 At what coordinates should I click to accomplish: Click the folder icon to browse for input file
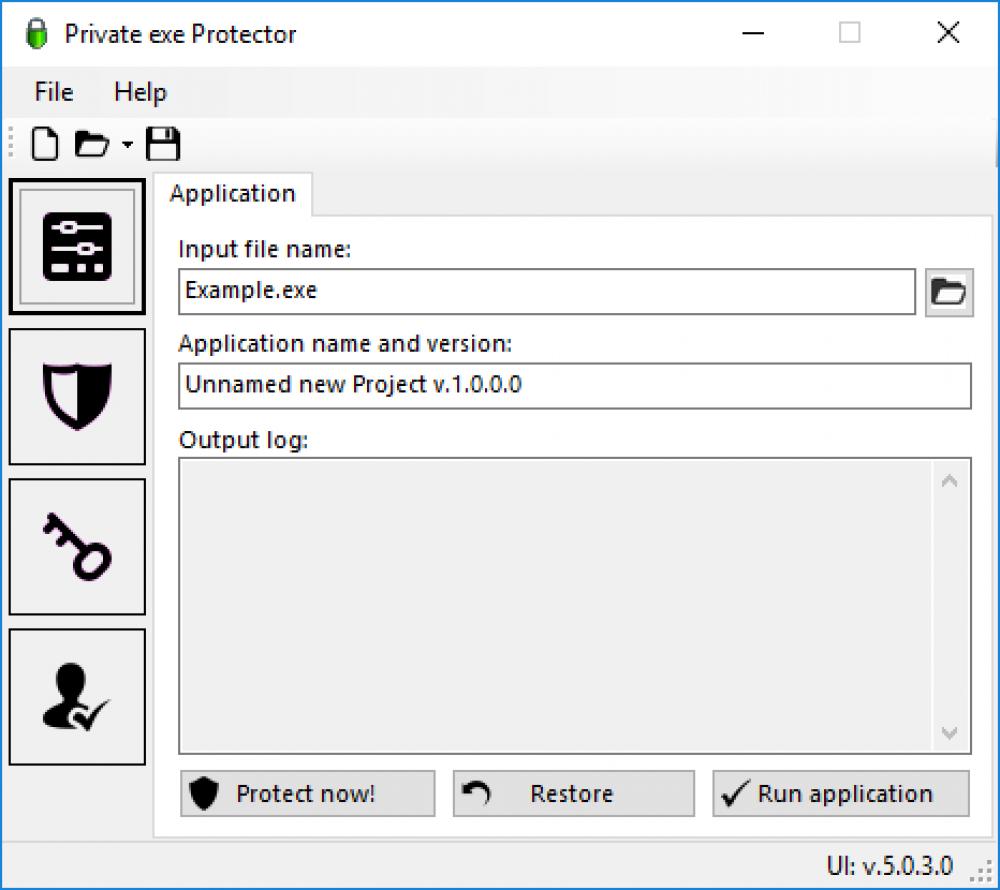[948, 292]
